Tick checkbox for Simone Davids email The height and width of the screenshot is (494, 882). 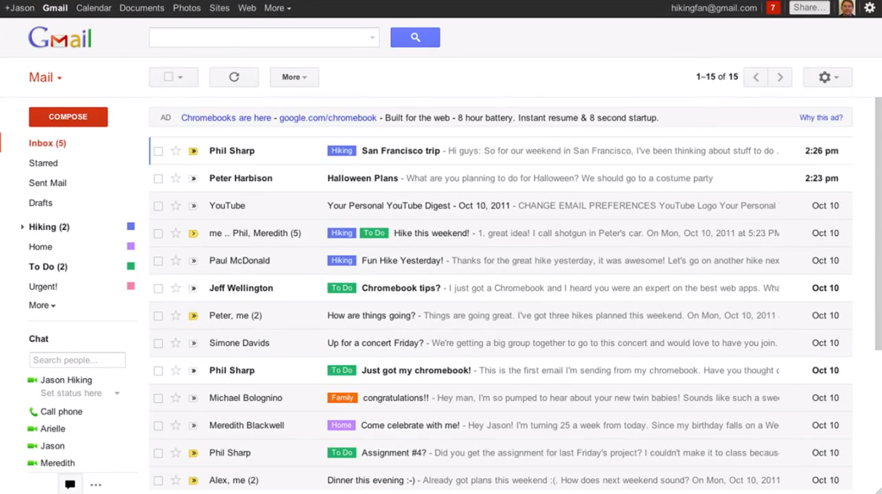click(158, 344)
